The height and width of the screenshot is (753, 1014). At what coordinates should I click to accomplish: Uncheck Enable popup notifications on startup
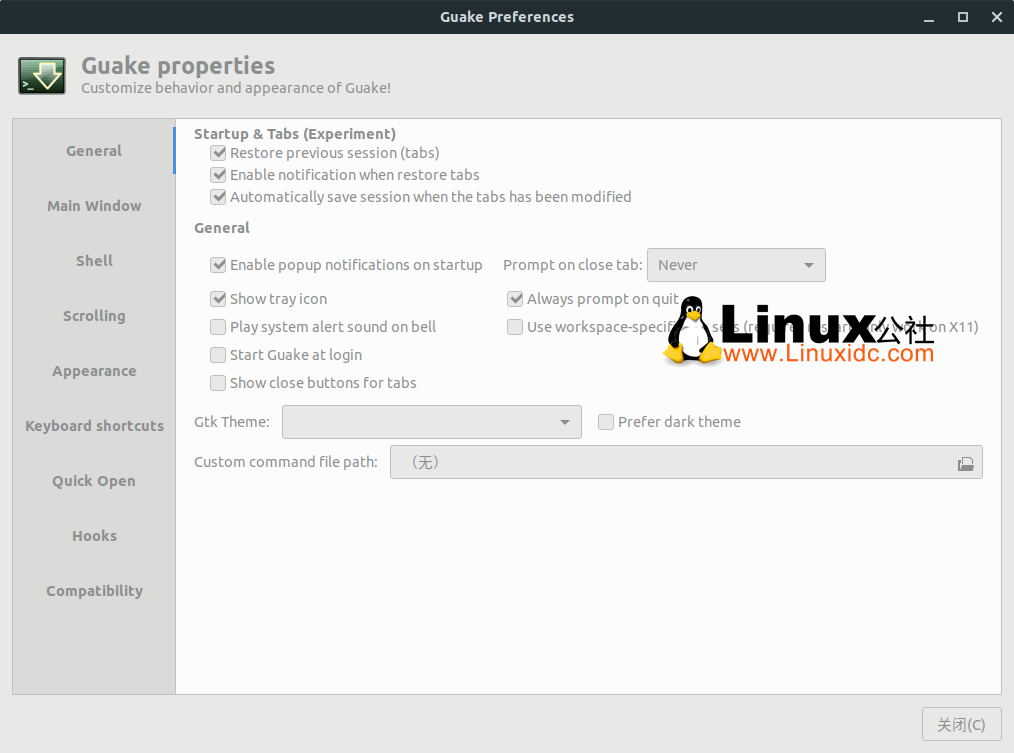point(219,265)
